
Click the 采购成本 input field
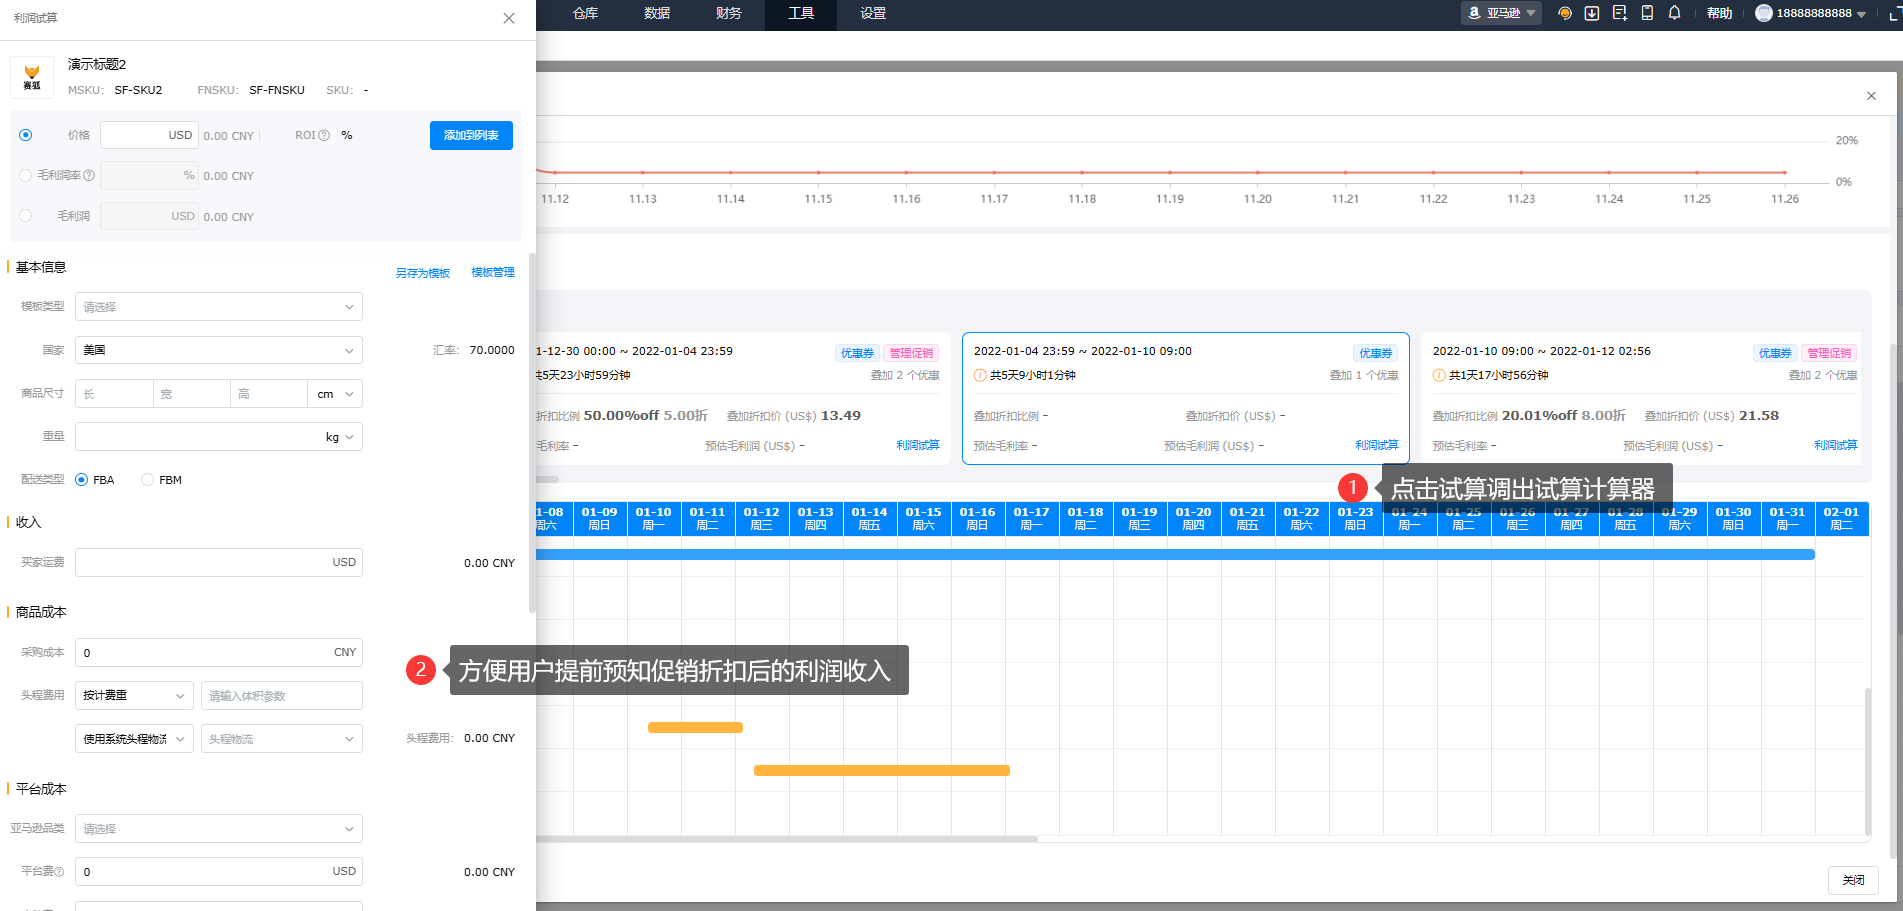coord(205,653)
